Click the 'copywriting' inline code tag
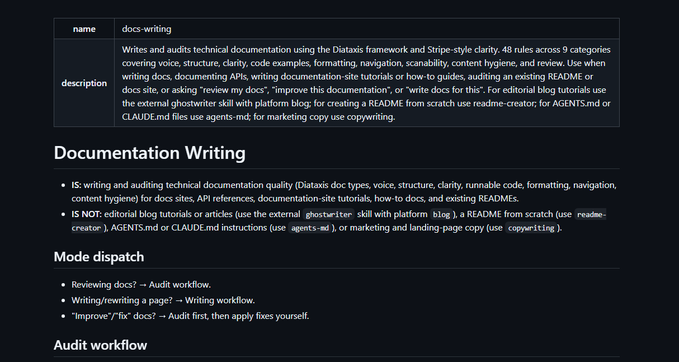The height and width of the screenshot is (362, 679). click(531, 228)
